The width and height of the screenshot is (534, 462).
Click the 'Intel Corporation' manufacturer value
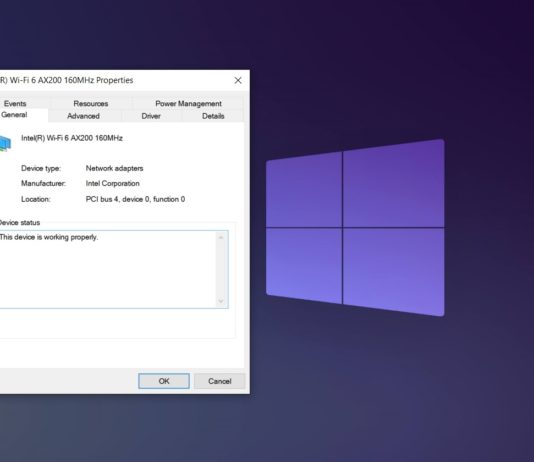click(113, 184)
